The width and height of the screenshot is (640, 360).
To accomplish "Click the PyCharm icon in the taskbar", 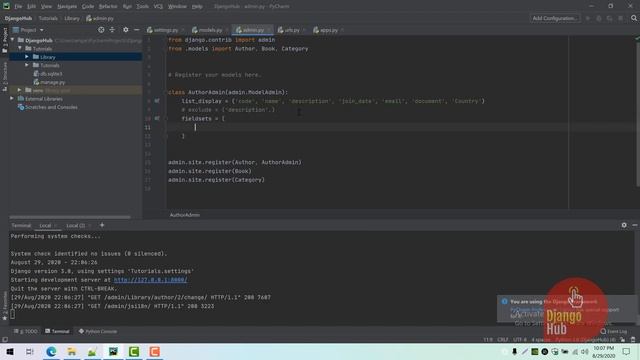I will pos(113,351).
